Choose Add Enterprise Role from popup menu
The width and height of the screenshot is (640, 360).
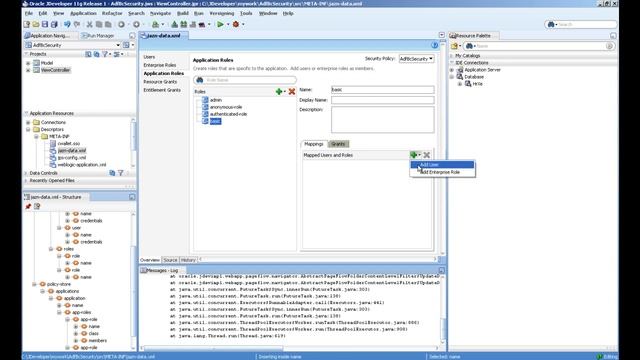[x=442, y=172]
